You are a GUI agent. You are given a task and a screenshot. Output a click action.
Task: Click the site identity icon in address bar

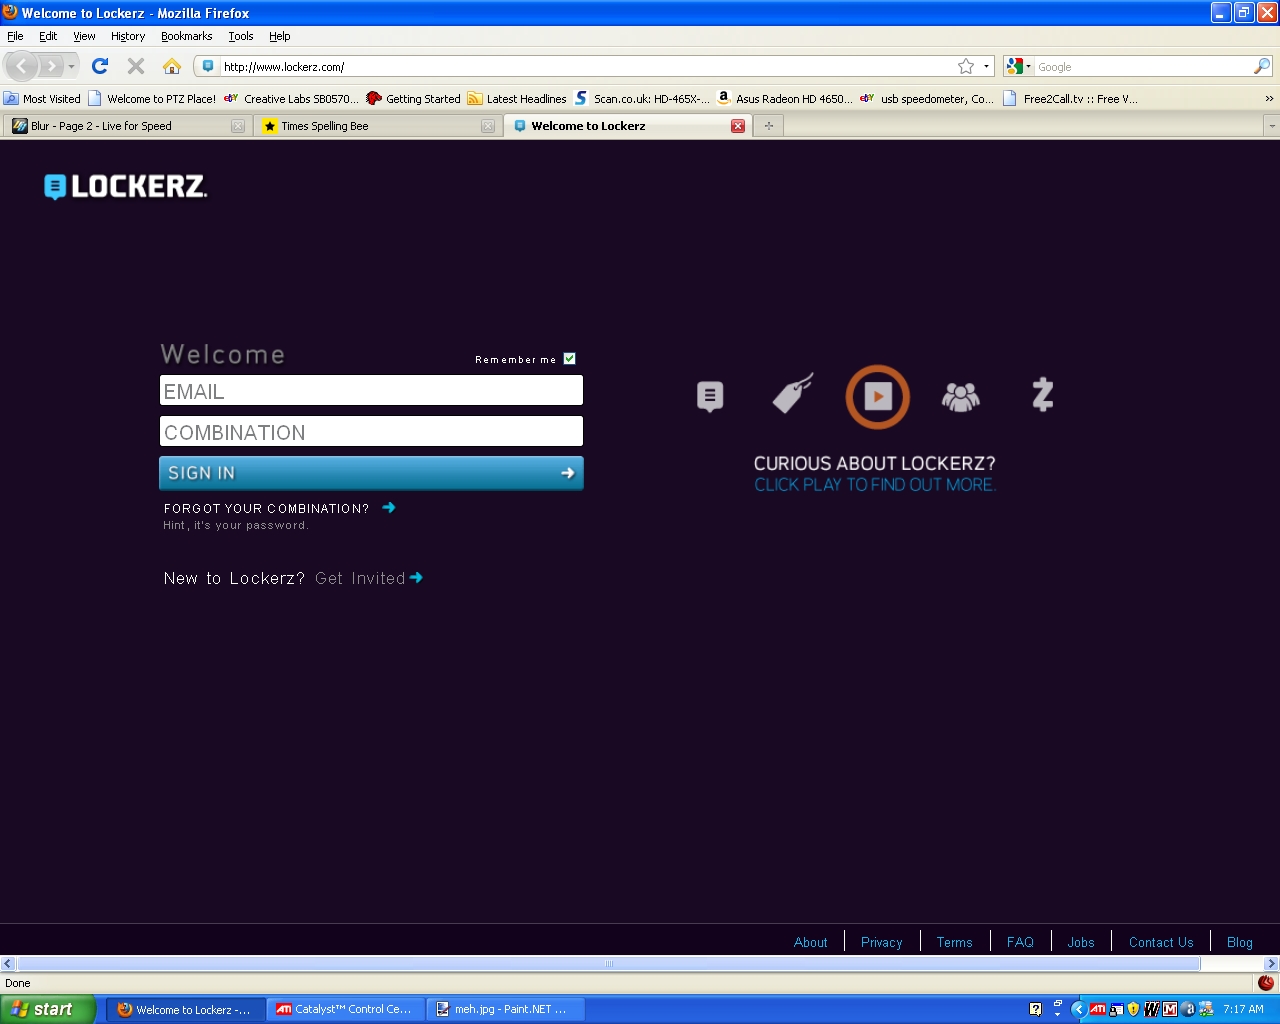pyautogui.click(x=208, y=66)
